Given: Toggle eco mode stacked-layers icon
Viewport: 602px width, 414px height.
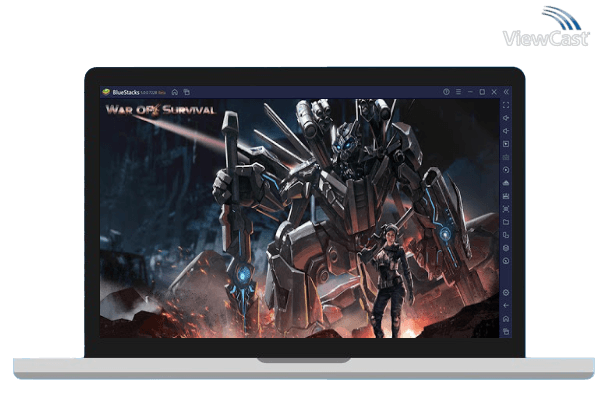Looking at the screenshot, I should tap(506, 248).
